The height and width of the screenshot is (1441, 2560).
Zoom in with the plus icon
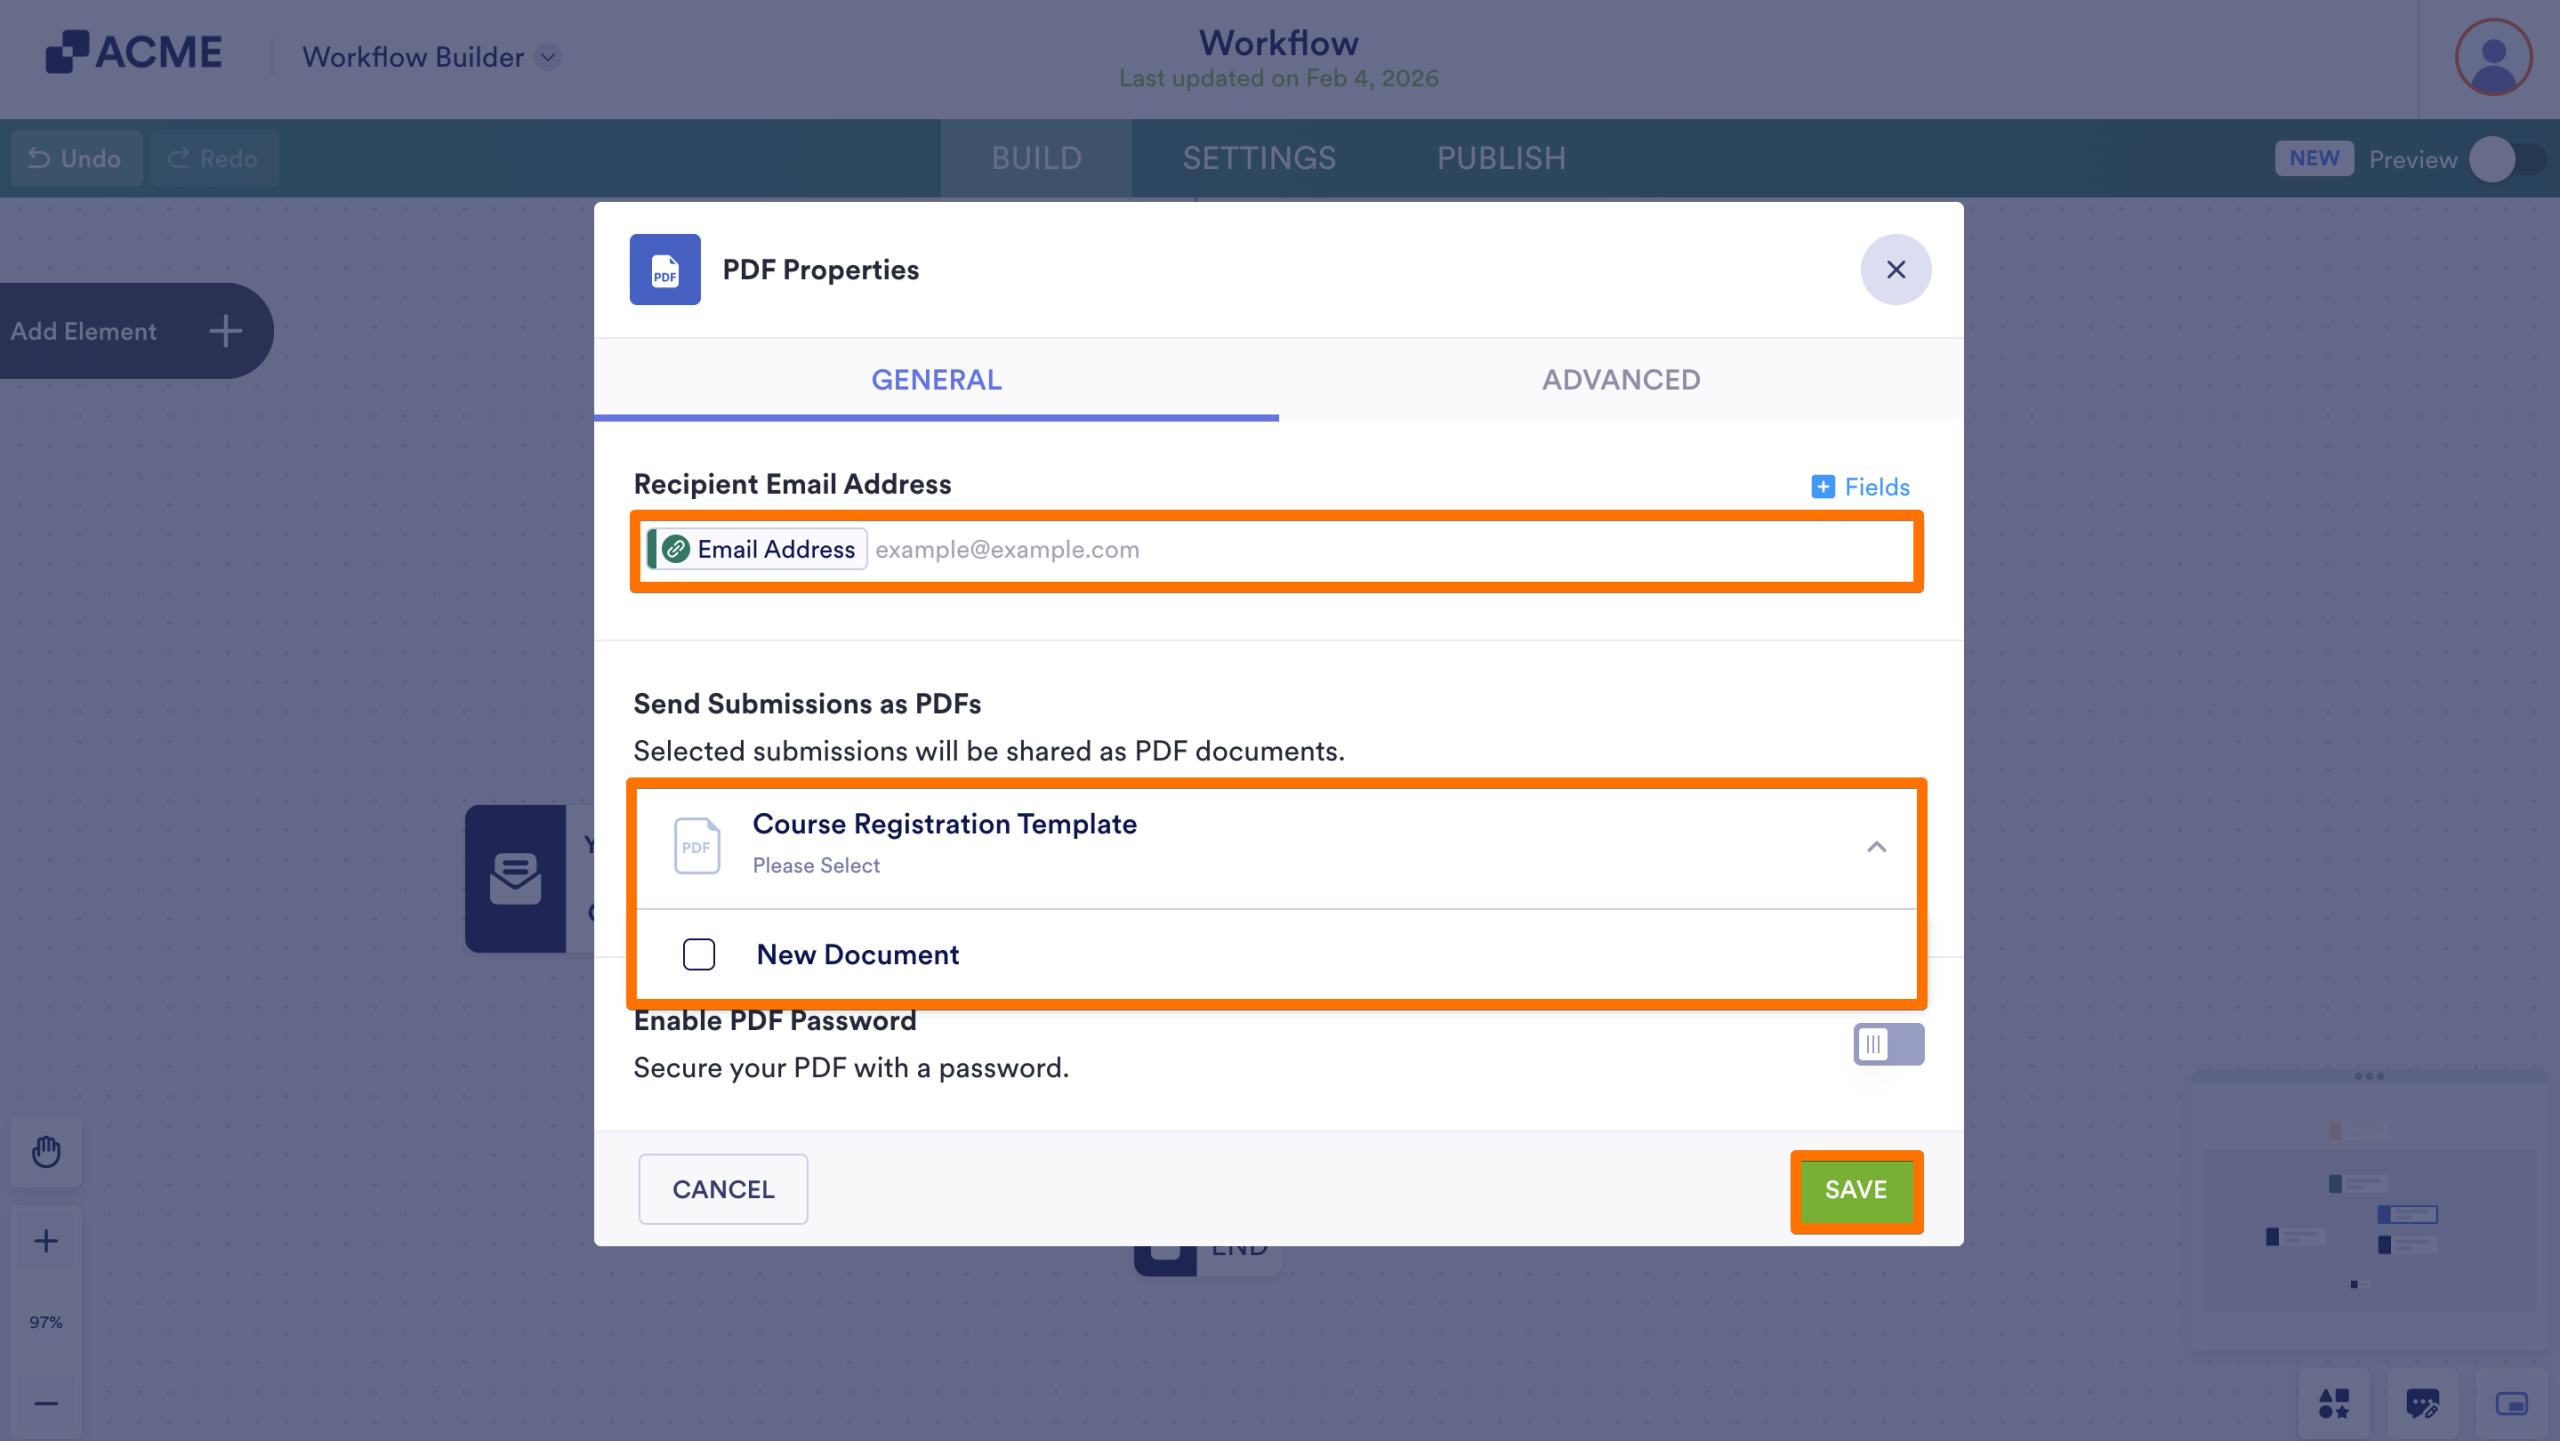(x=46, y=1242)
